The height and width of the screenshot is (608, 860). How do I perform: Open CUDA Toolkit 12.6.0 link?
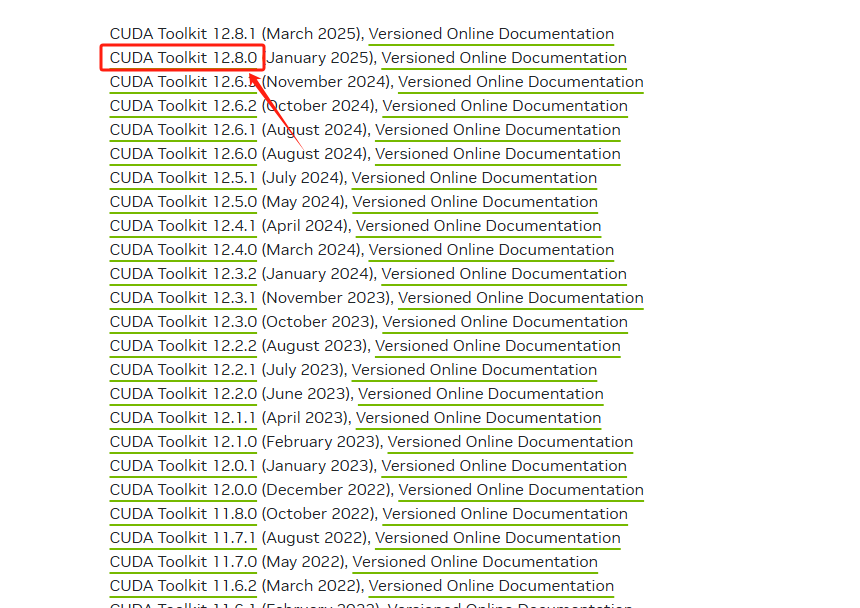183,154
